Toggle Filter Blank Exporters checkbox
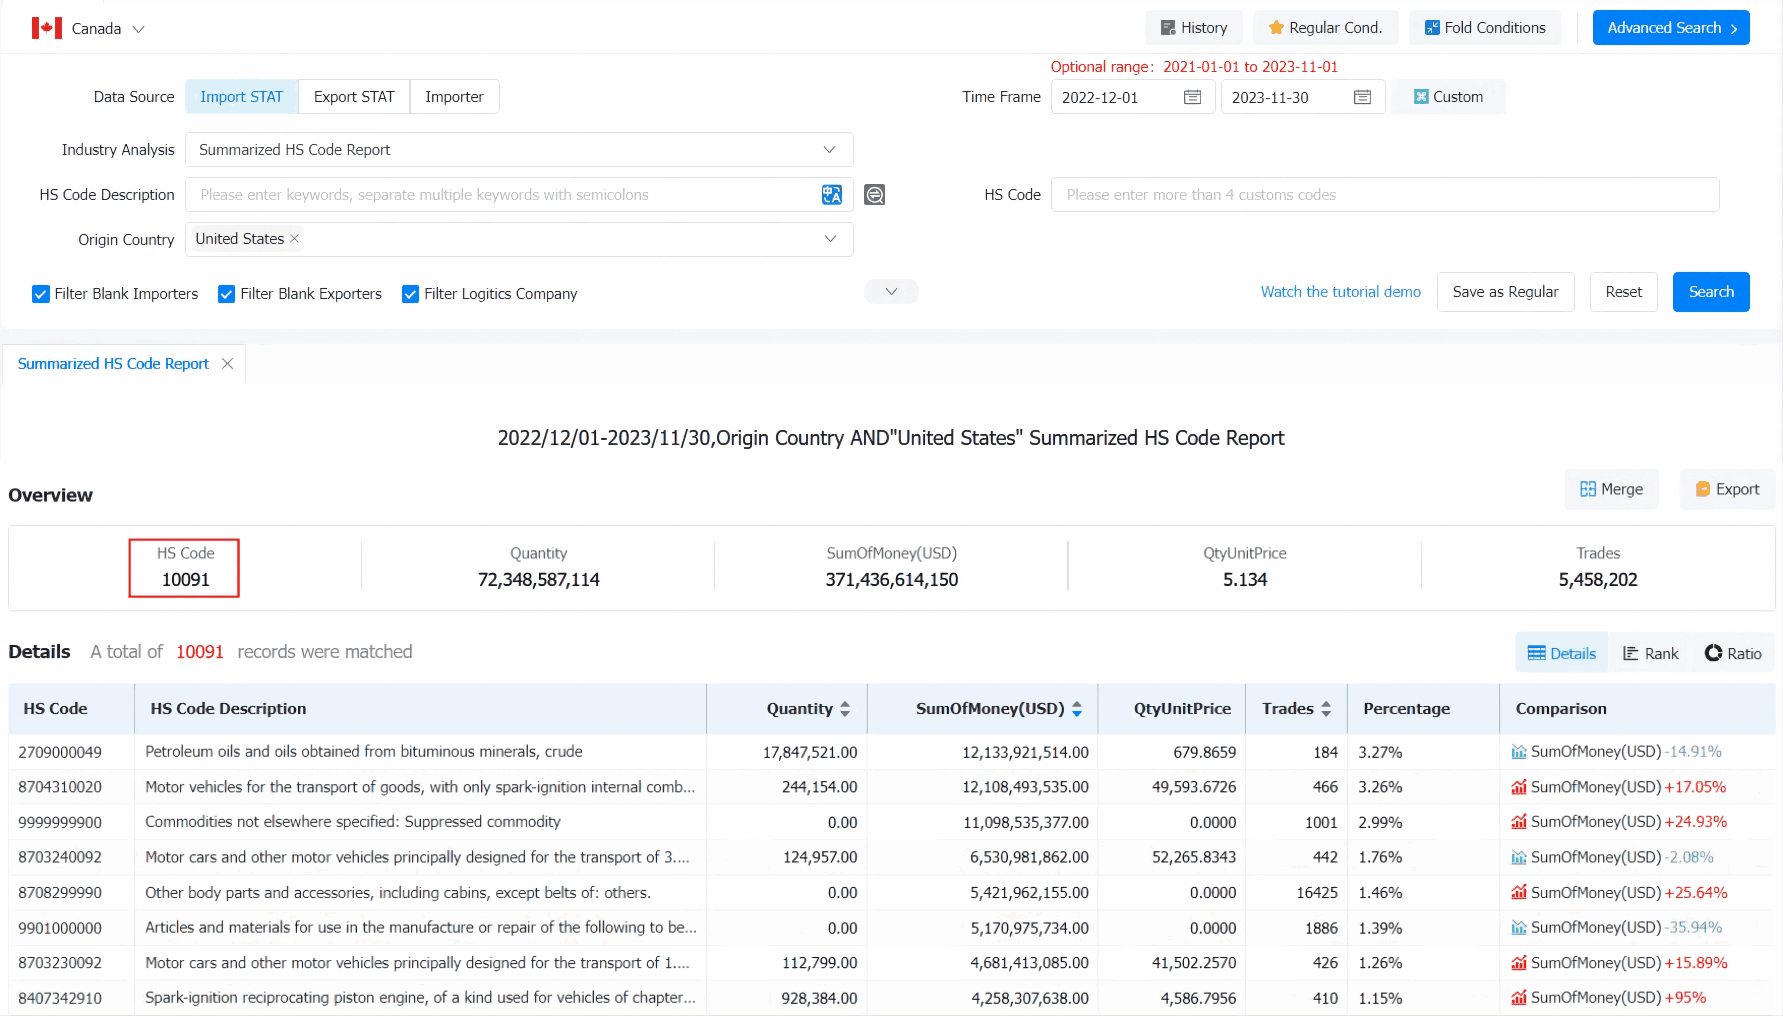This screenshot has width=1783, height=1016. (227, 294)
